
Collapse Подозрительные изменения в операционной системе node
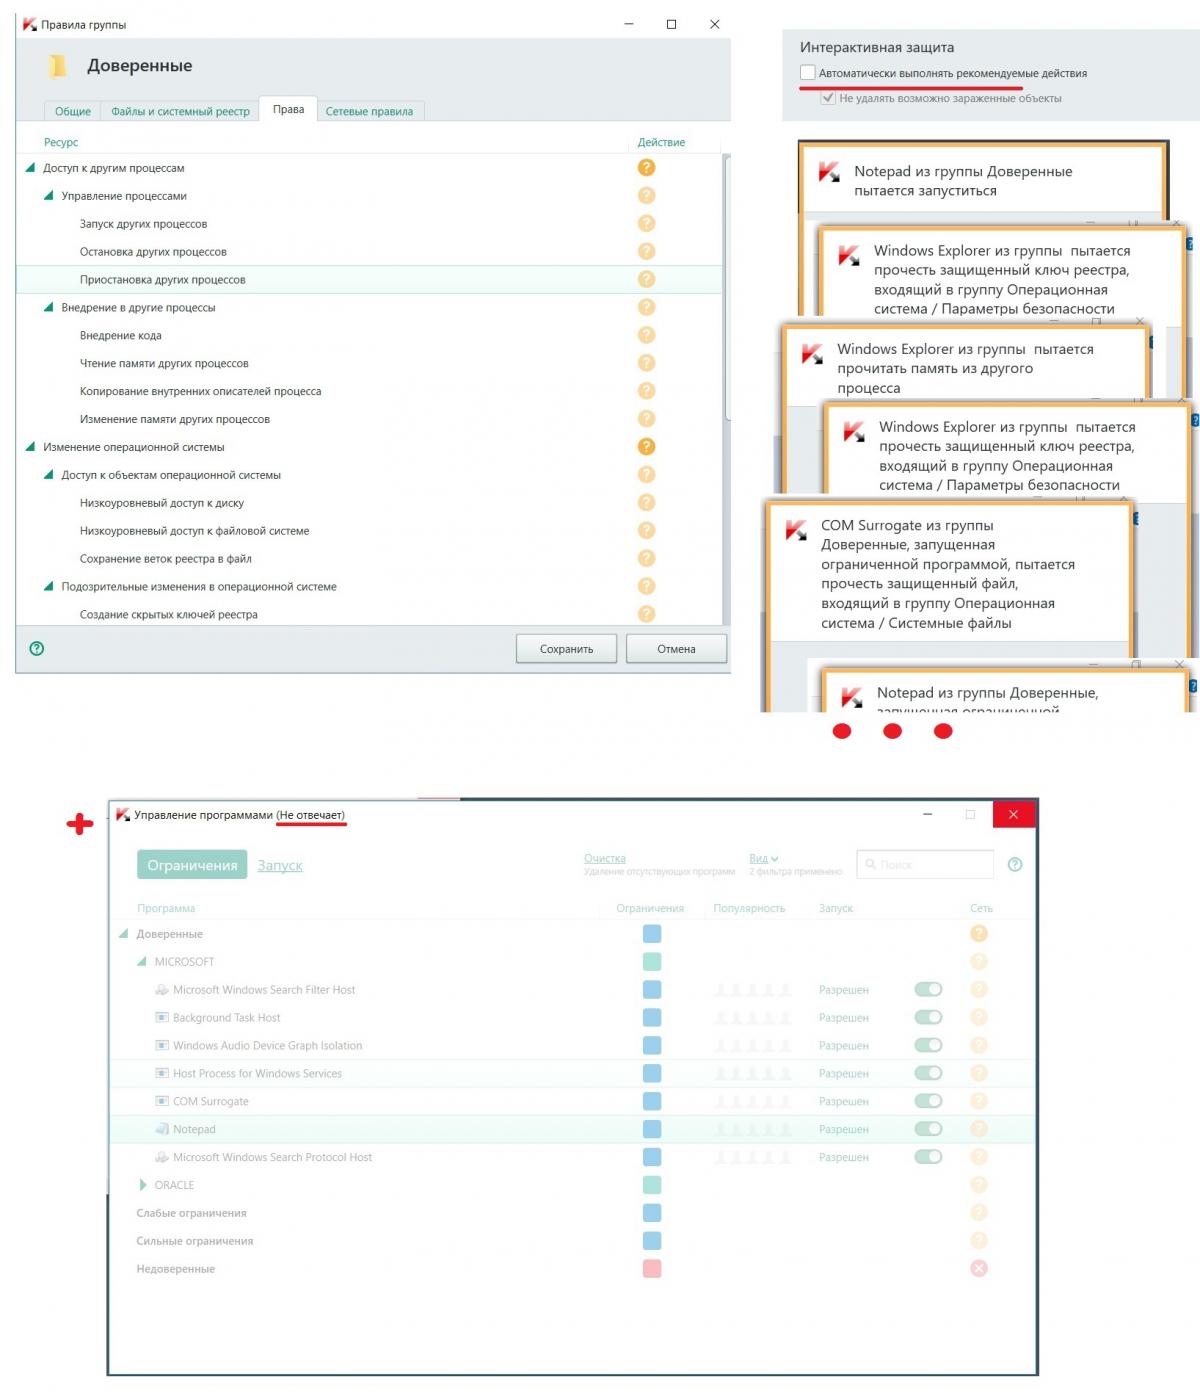click(48, 587)
